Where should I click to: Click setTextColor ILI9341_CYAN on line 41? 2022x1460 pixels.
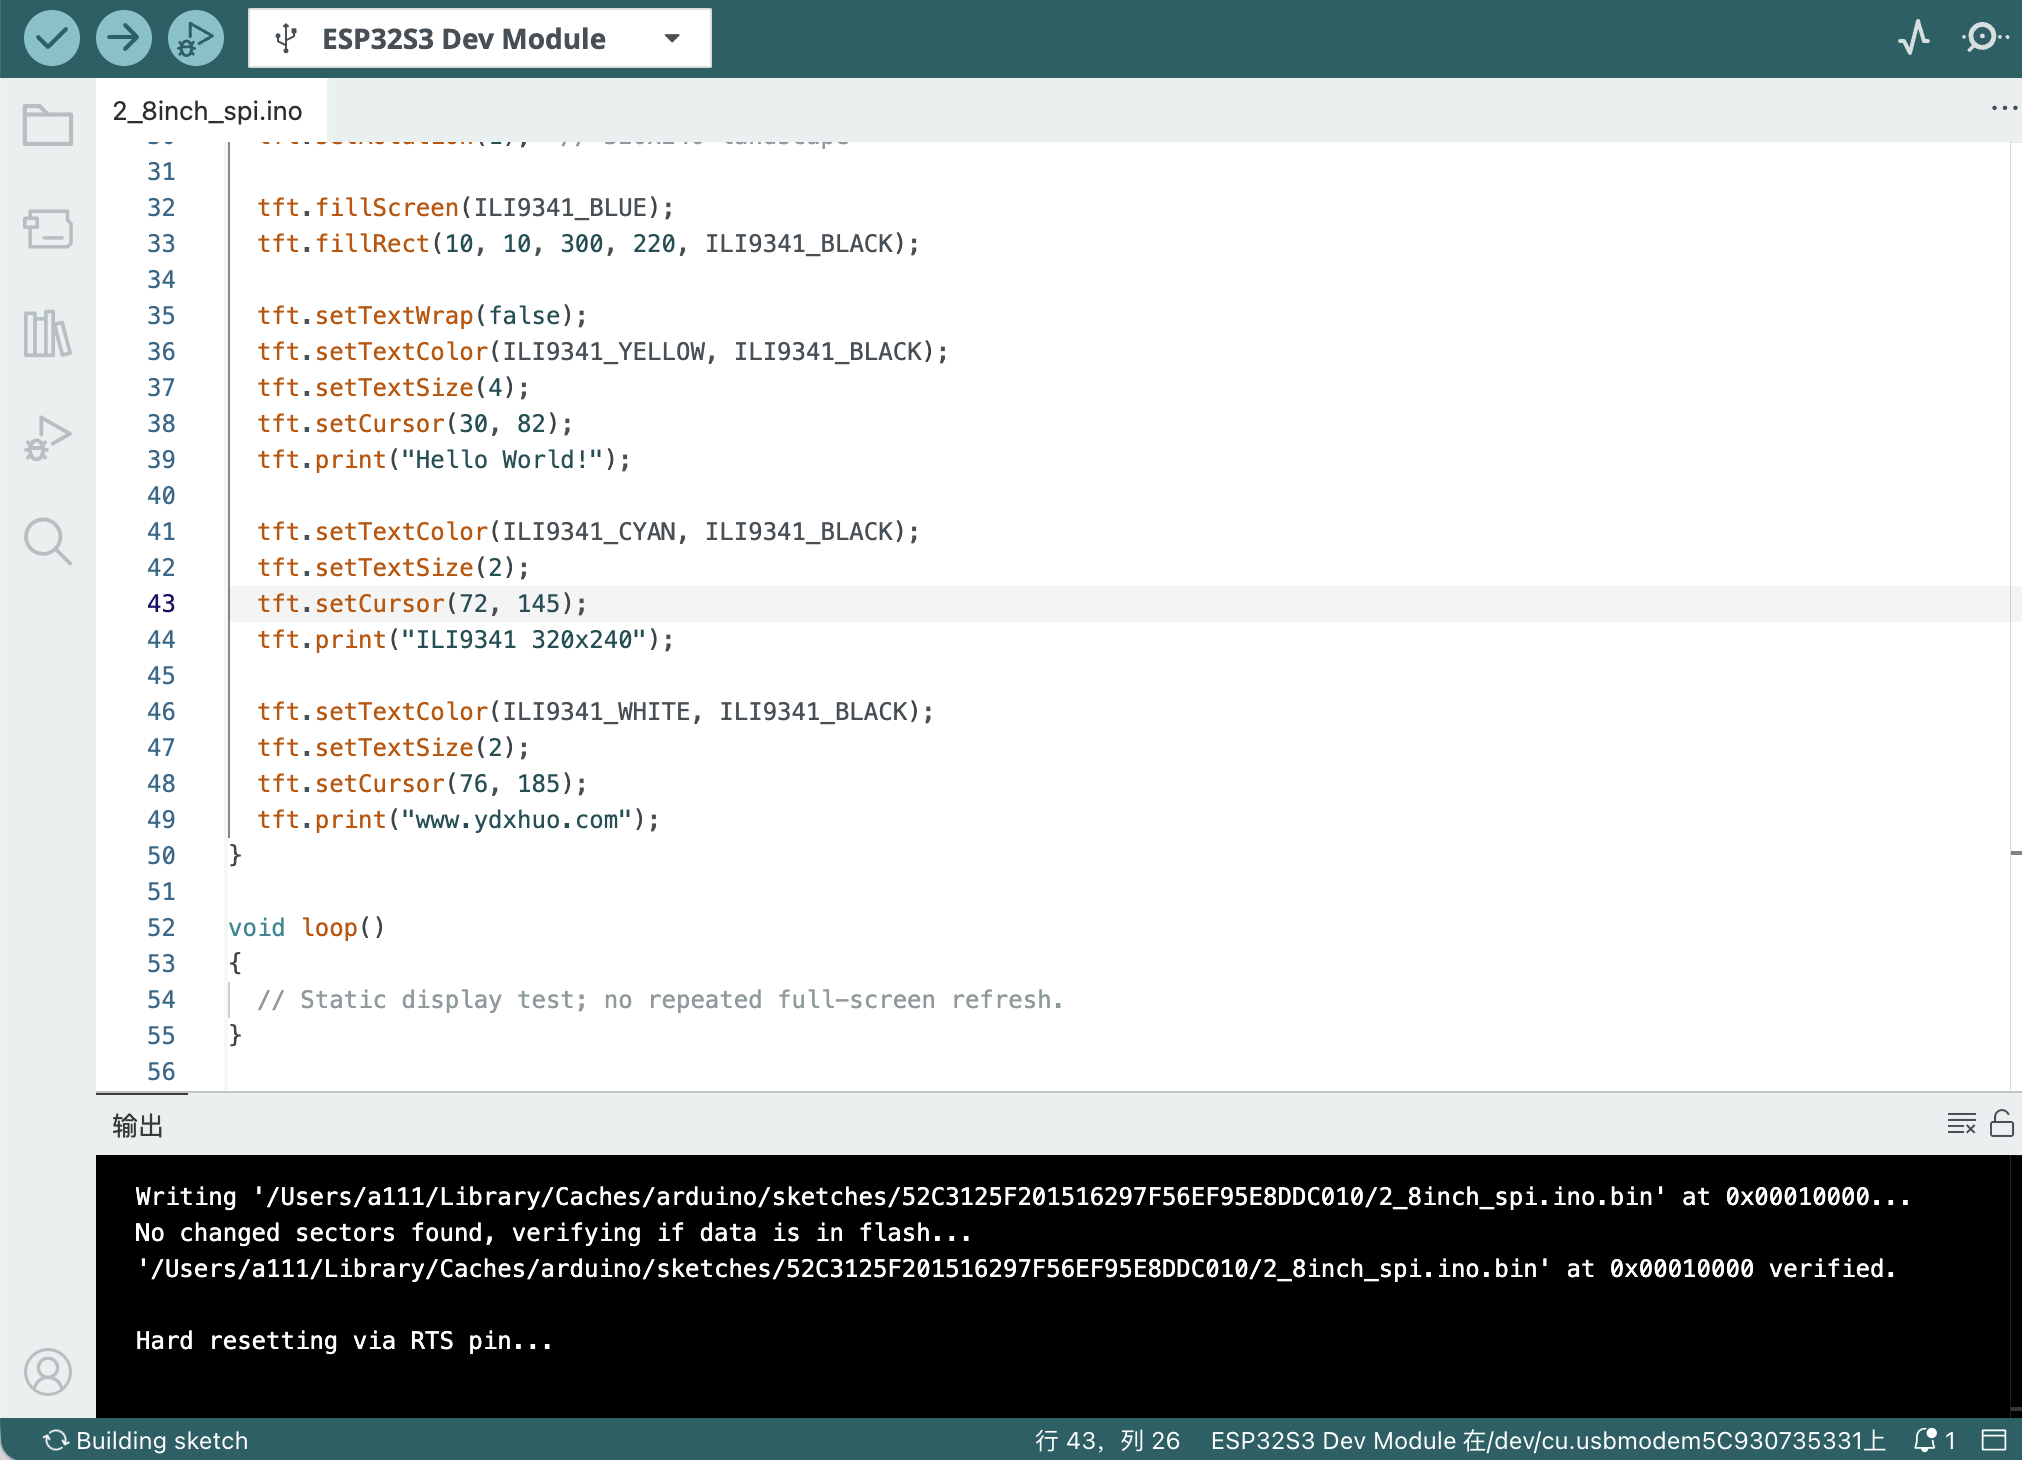(588, 532)
